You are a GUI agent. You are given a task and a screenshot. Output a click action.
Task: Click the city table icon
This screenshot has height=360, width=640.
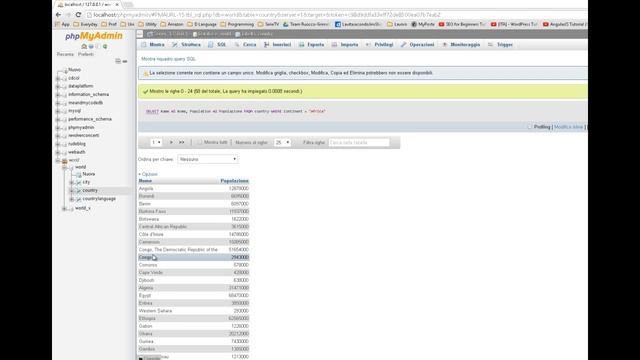78,182
